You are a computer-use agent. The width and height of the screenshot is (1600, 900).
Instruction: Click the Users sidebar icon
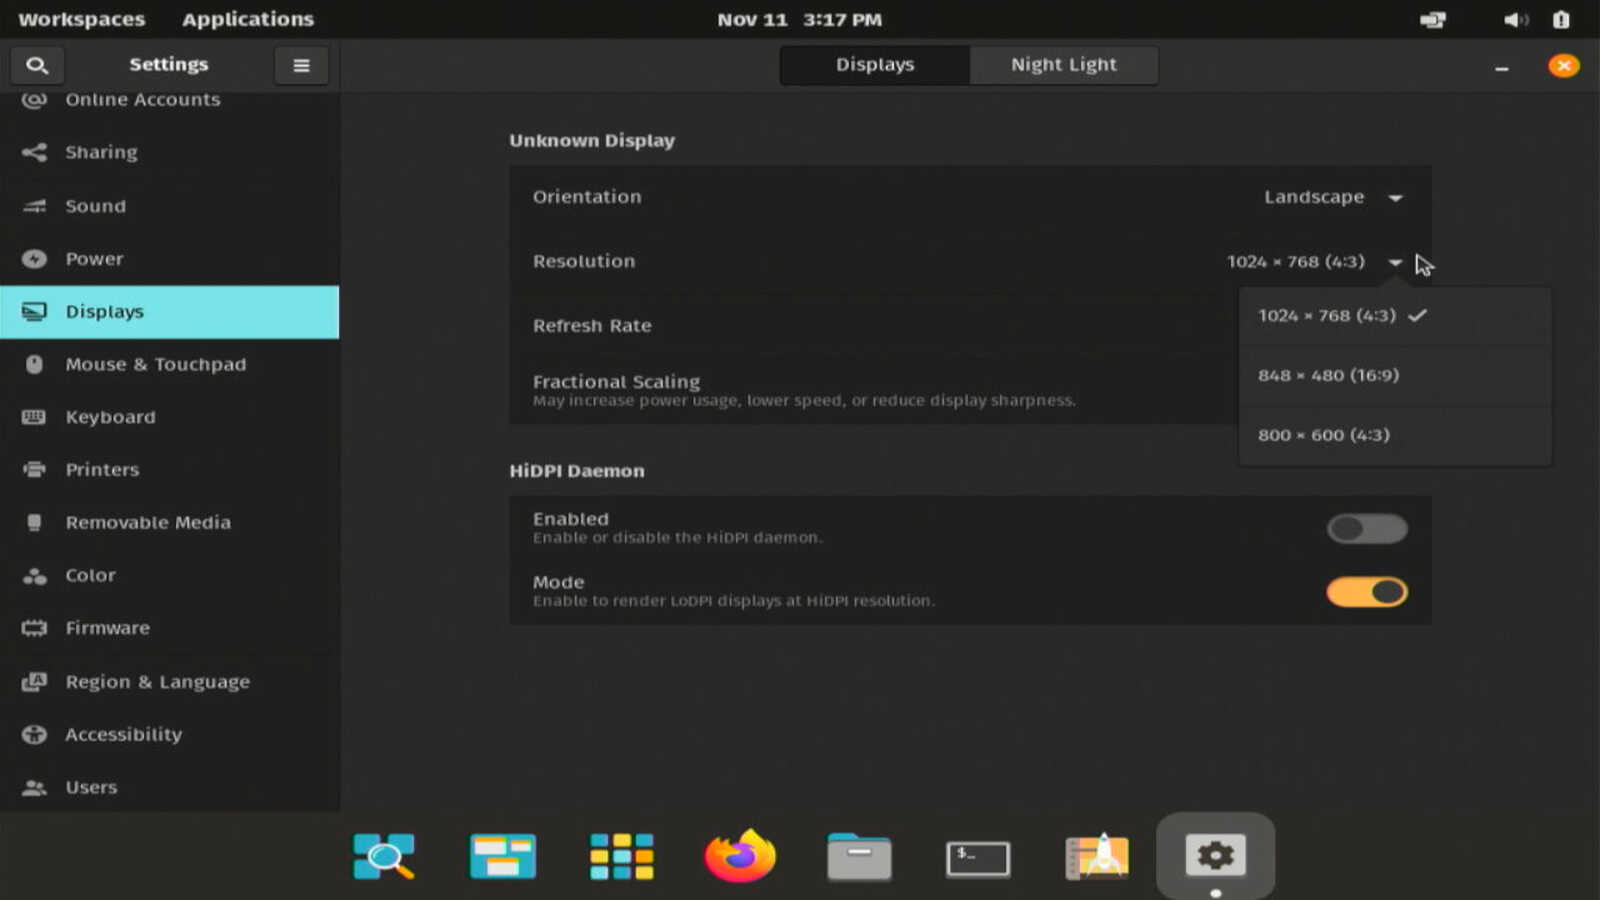[x=34, y=787]
